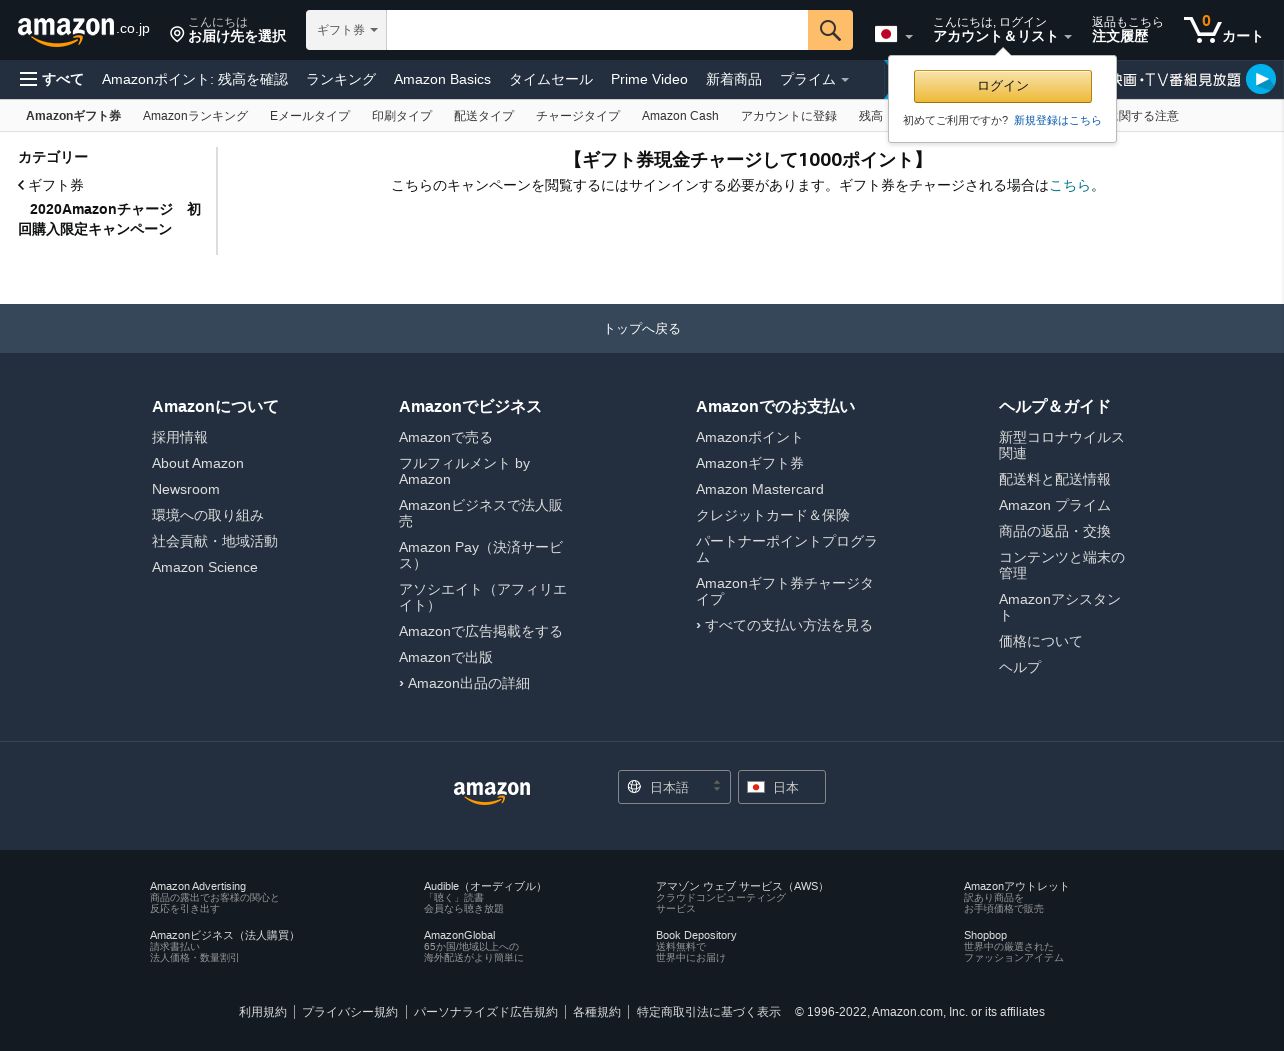This screenshot has height=1051, width=1284.
Task: Open Prime Video in the nav bar
Action: pos(649,79)
